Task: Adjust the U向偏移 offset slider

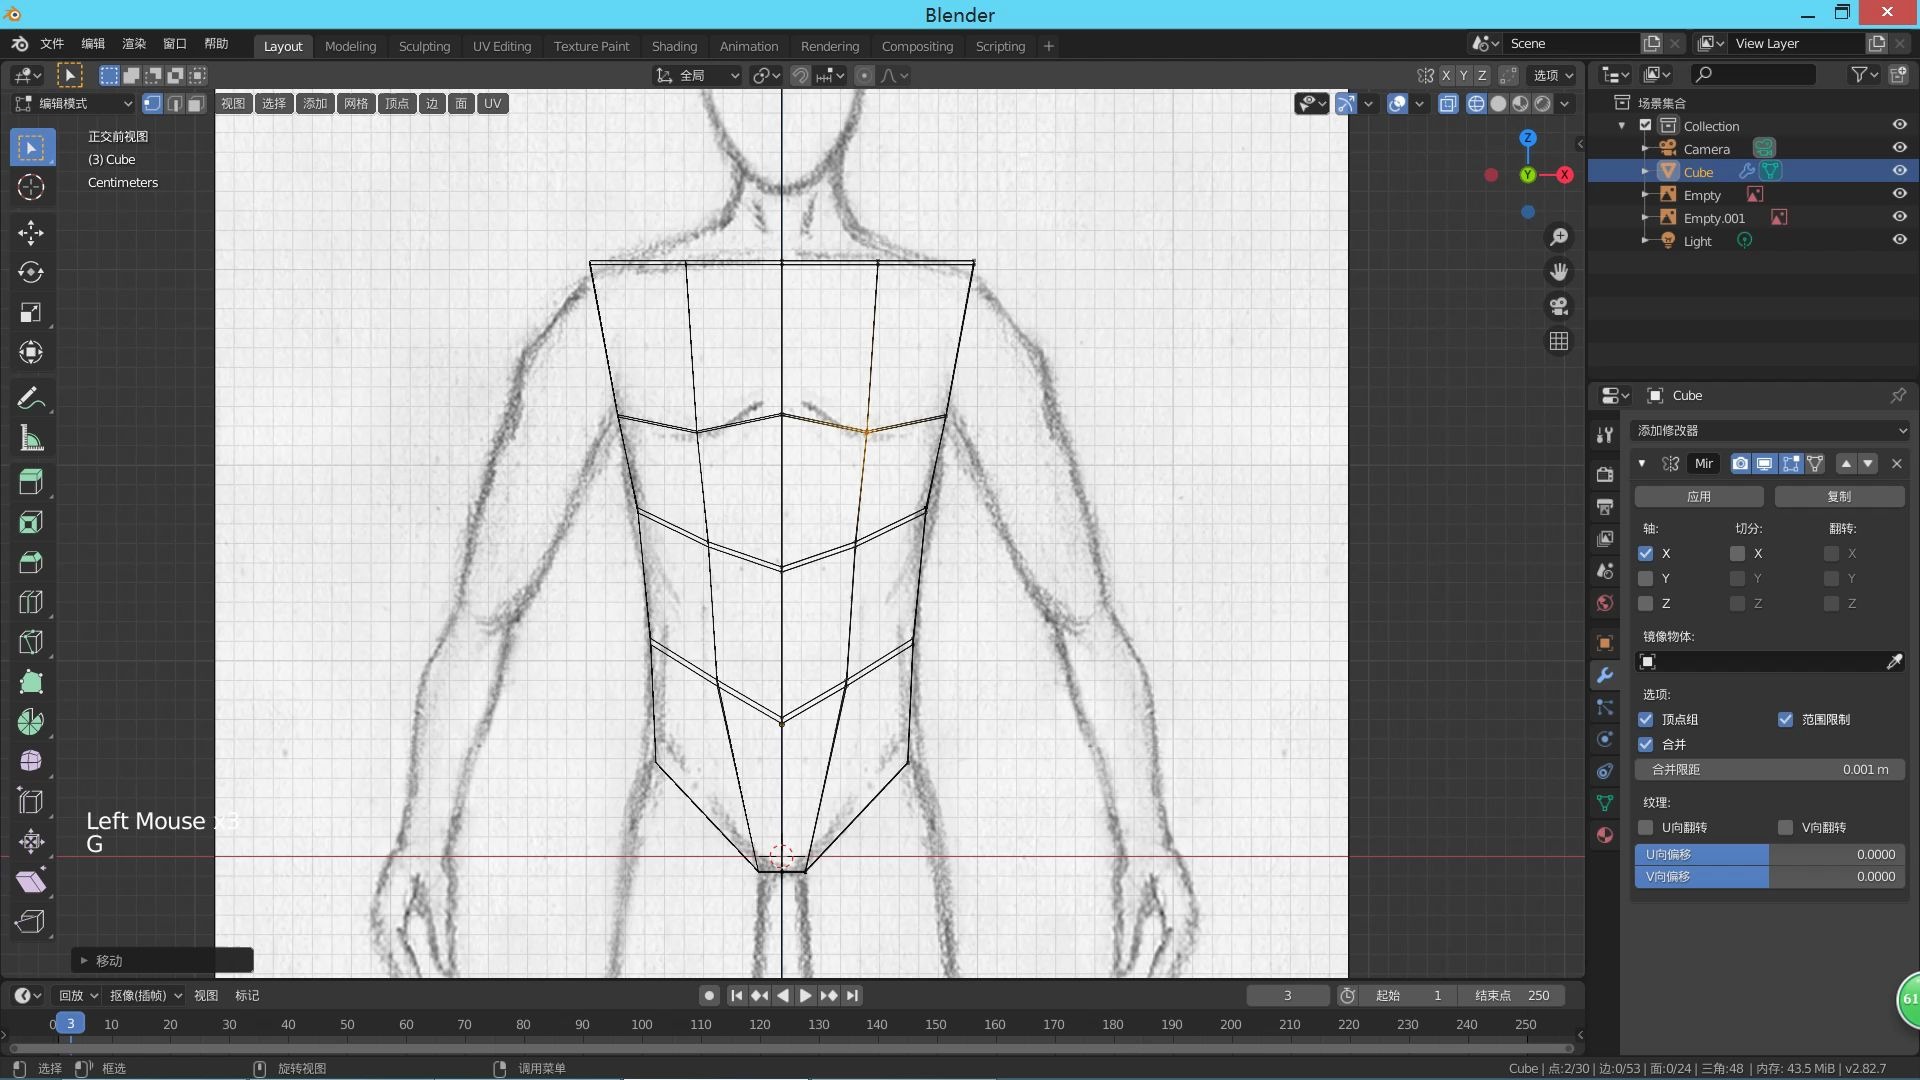Action: point(1769,854)
